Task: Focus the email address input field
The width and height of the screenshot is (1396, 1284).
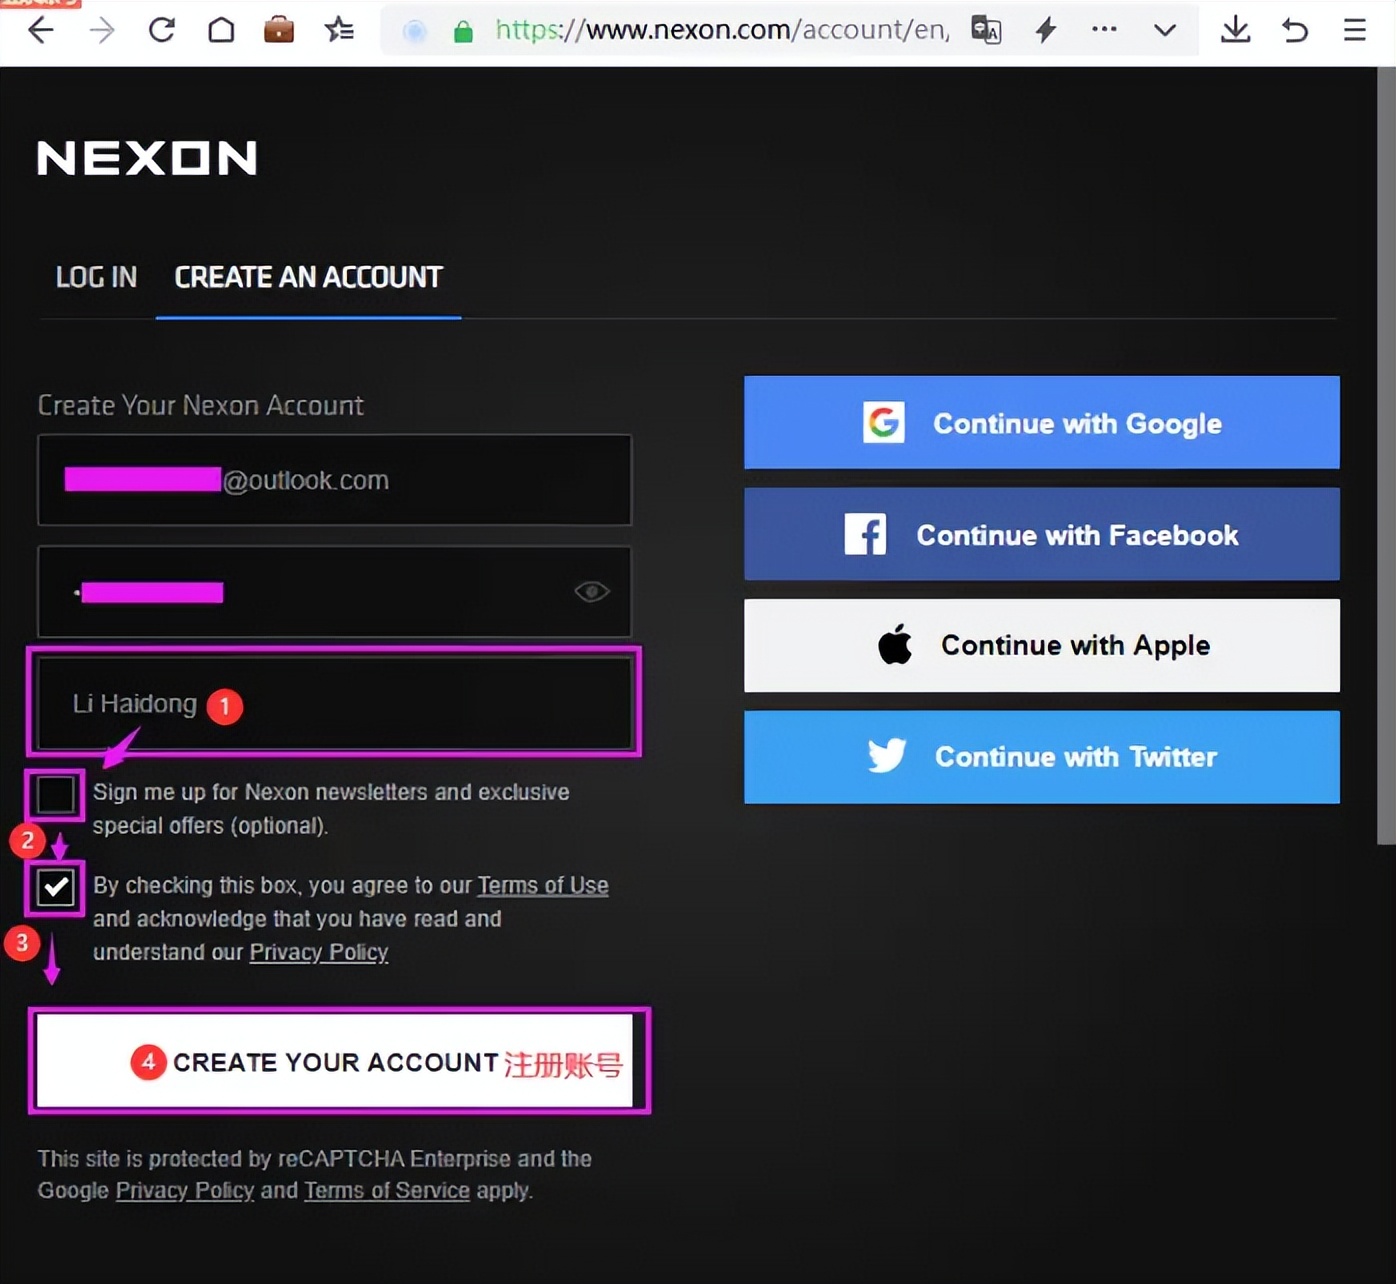Action: 335,480
